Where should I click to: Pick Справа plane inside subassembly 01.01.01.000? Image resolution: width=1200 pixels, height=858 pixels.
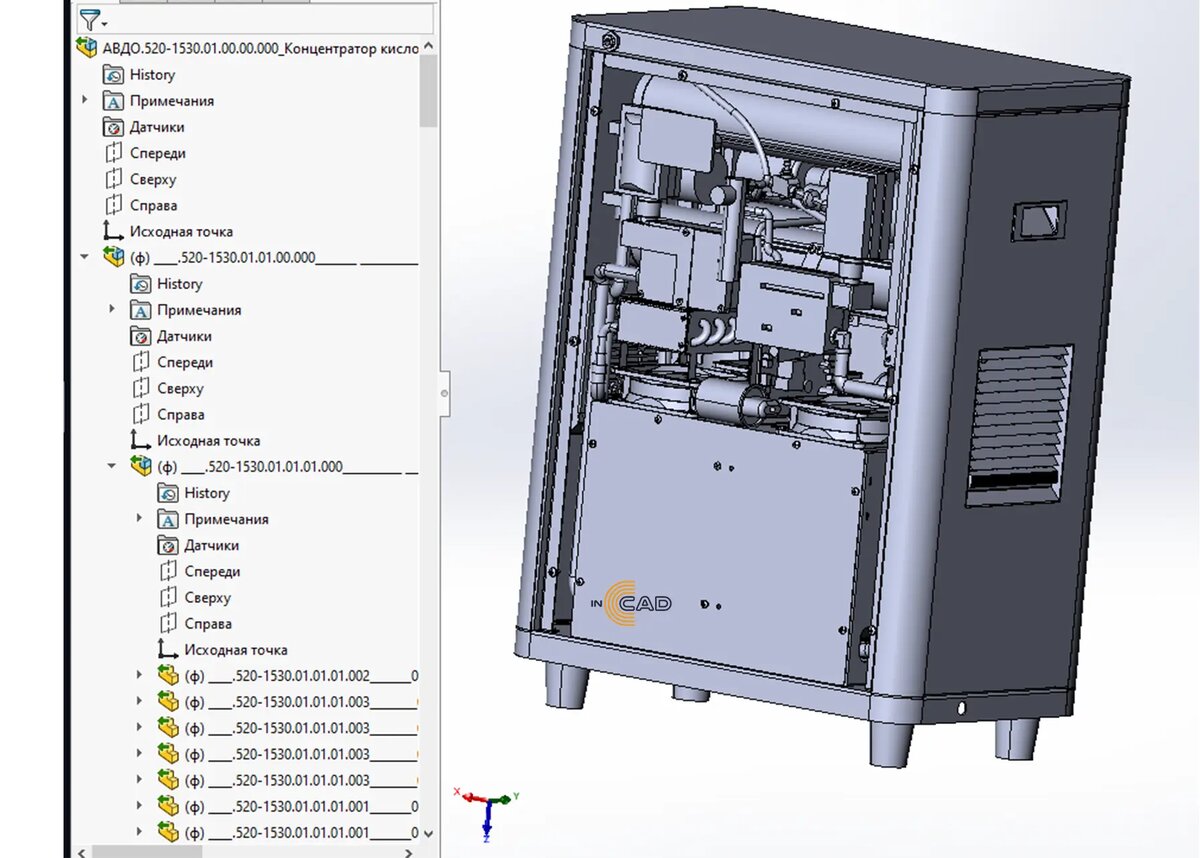tap(195, 623)
